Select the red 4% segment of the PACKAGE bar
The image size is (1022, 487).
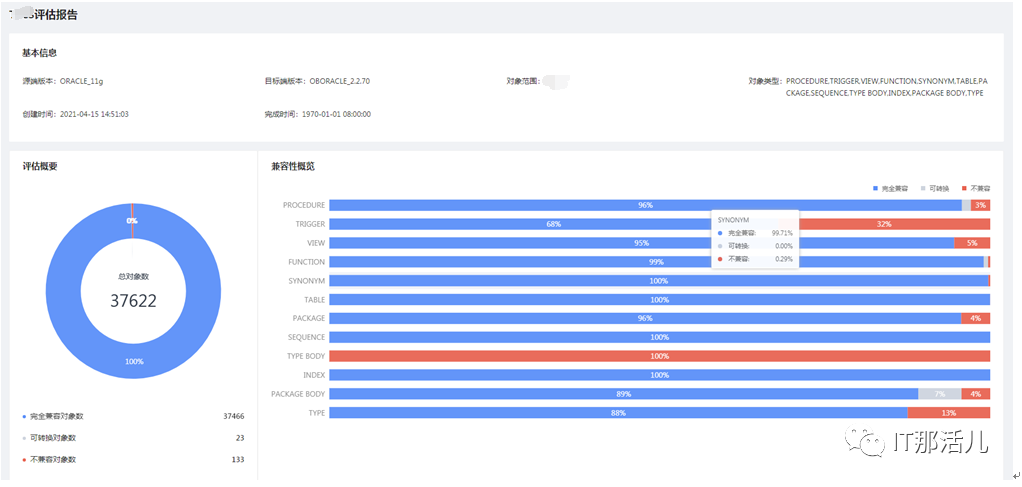click(x=976, y=319)
